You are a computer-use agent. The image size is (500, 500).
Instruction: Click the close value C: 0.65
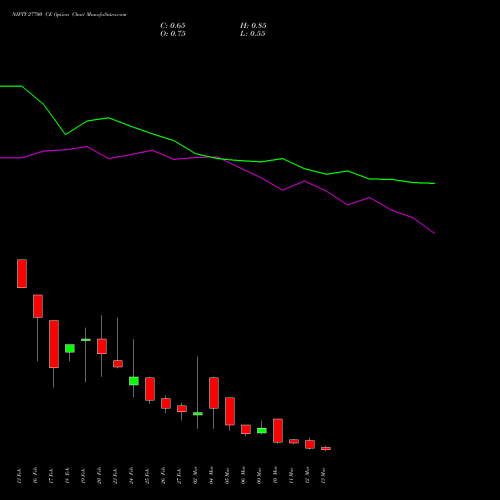[173, 26]
